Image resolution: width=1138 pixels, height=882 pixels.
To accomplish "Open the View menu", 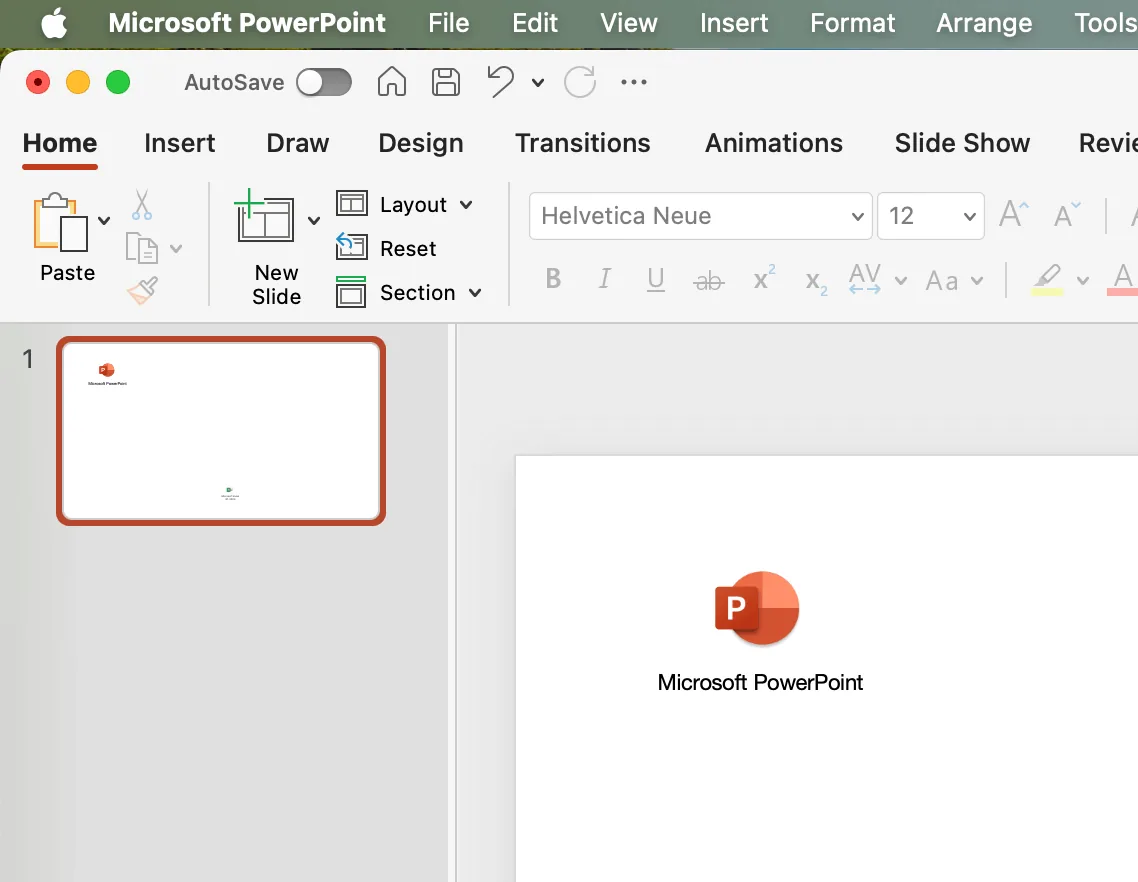I will tap(629, 23).
